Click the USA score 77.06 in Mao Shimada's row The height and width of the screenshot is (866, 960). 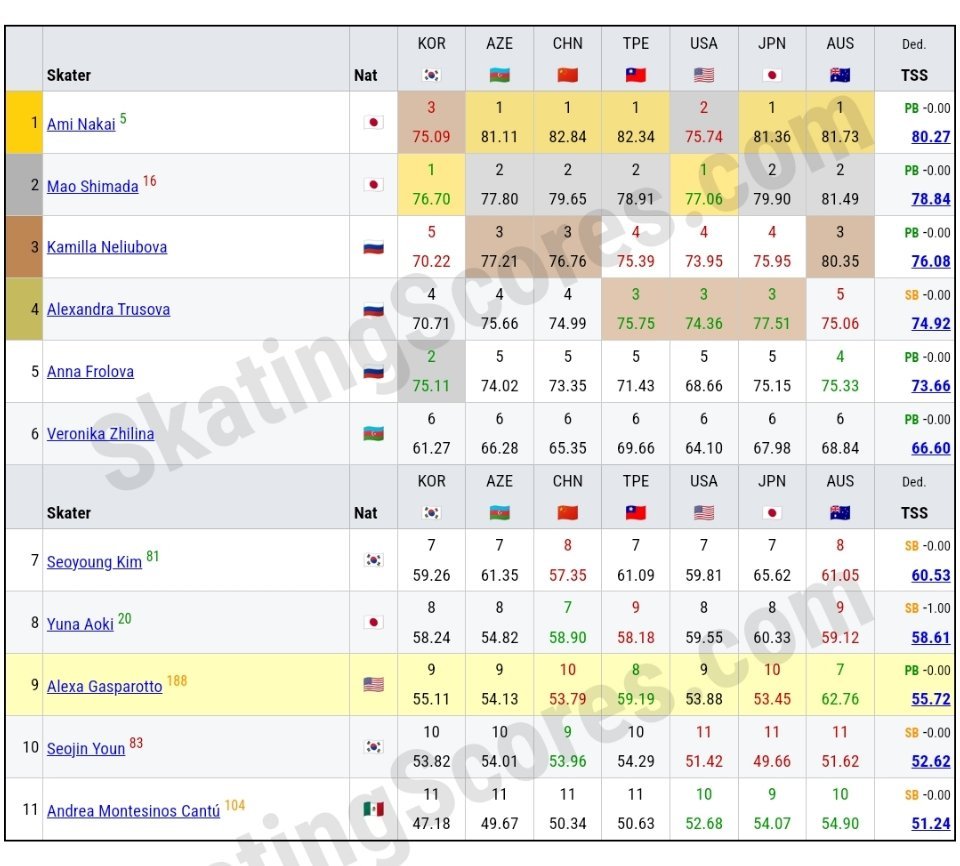(704, 199)
